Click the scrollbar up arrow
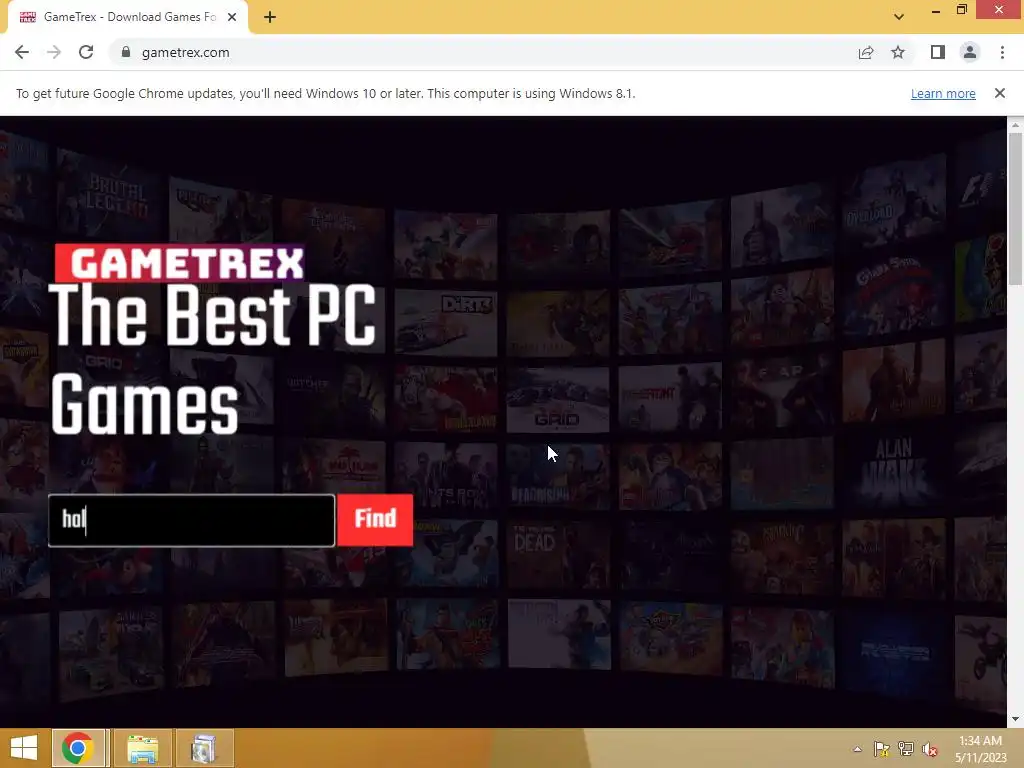 [1015, 124]
